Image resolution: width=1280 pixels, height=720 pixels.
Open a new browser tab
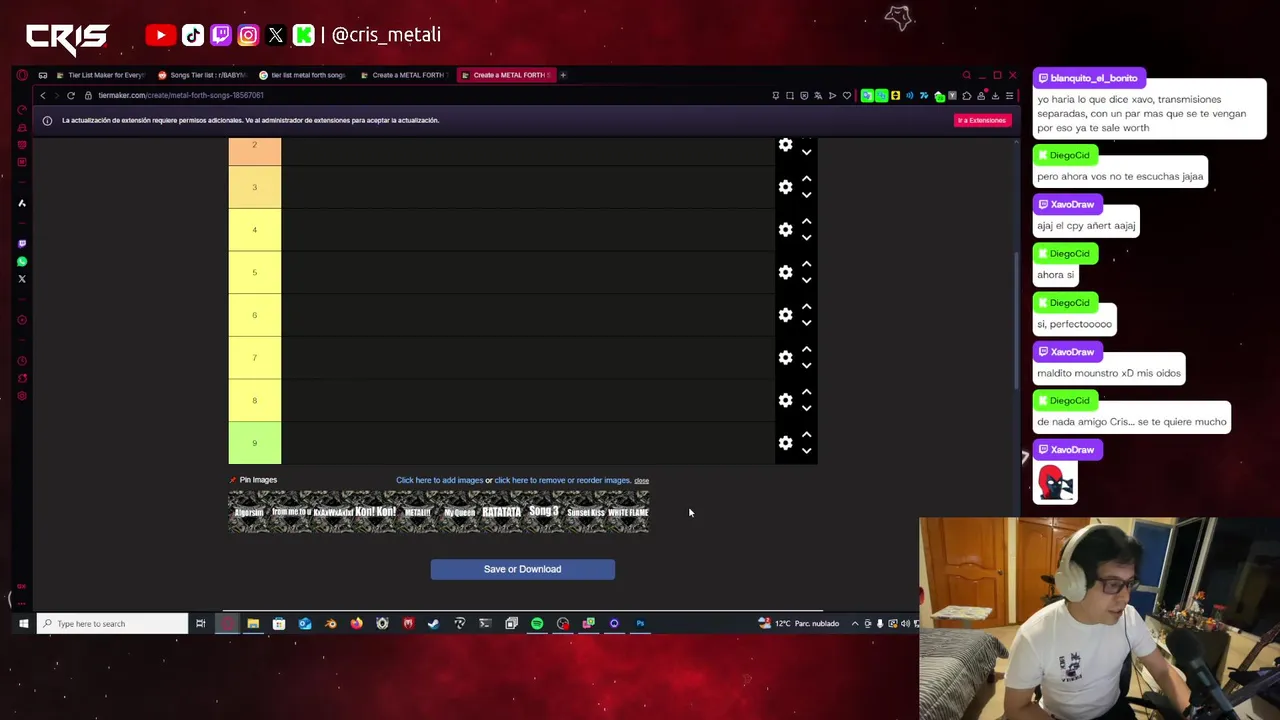click(563, 75)
